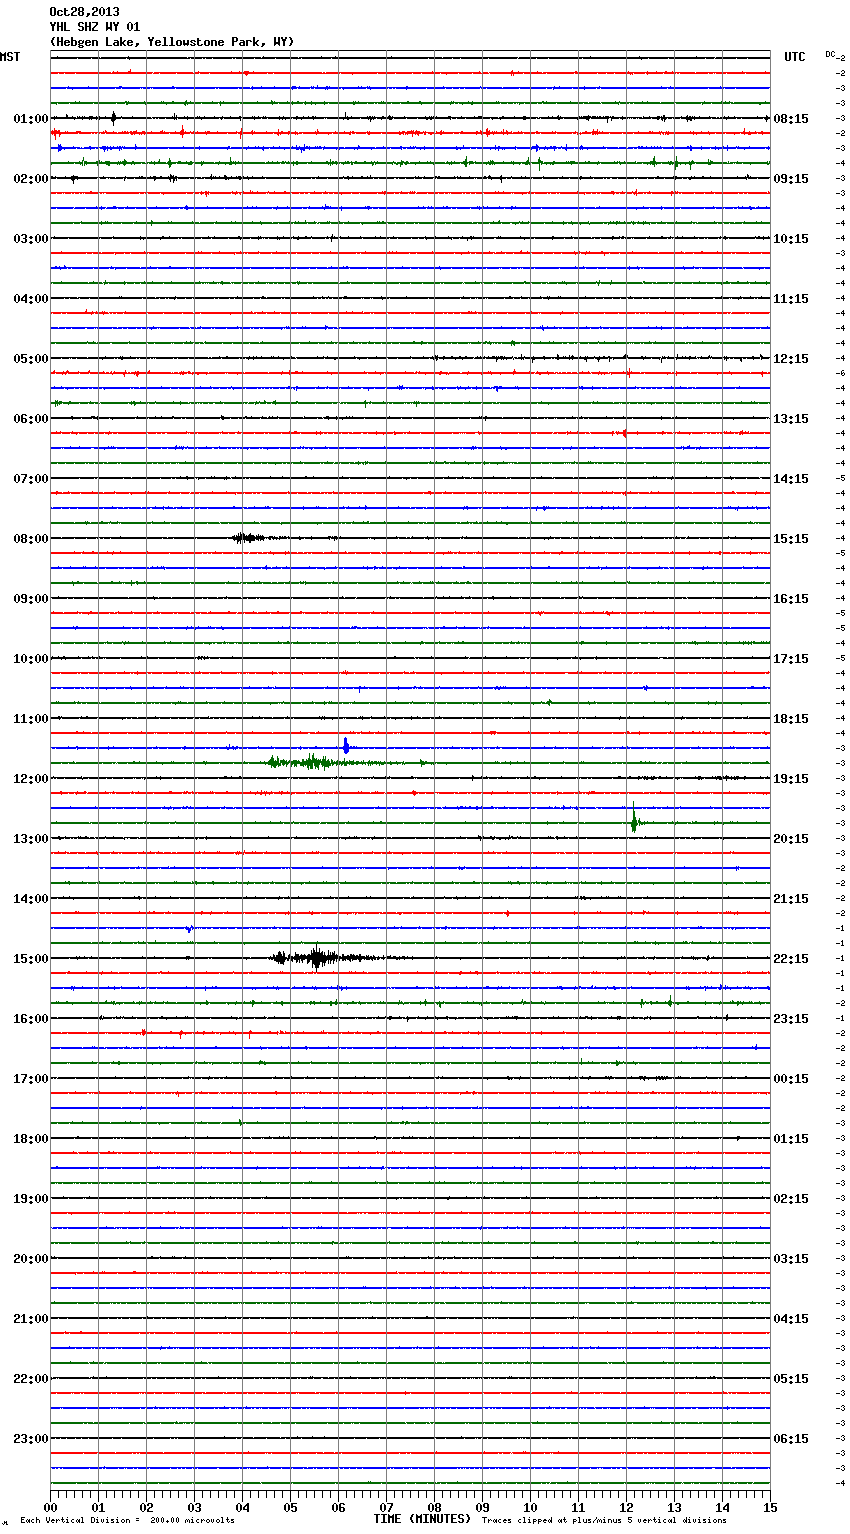
Task: Click the vertical division 200.00 microvolts note
Action: click(x=127, y=1520)
